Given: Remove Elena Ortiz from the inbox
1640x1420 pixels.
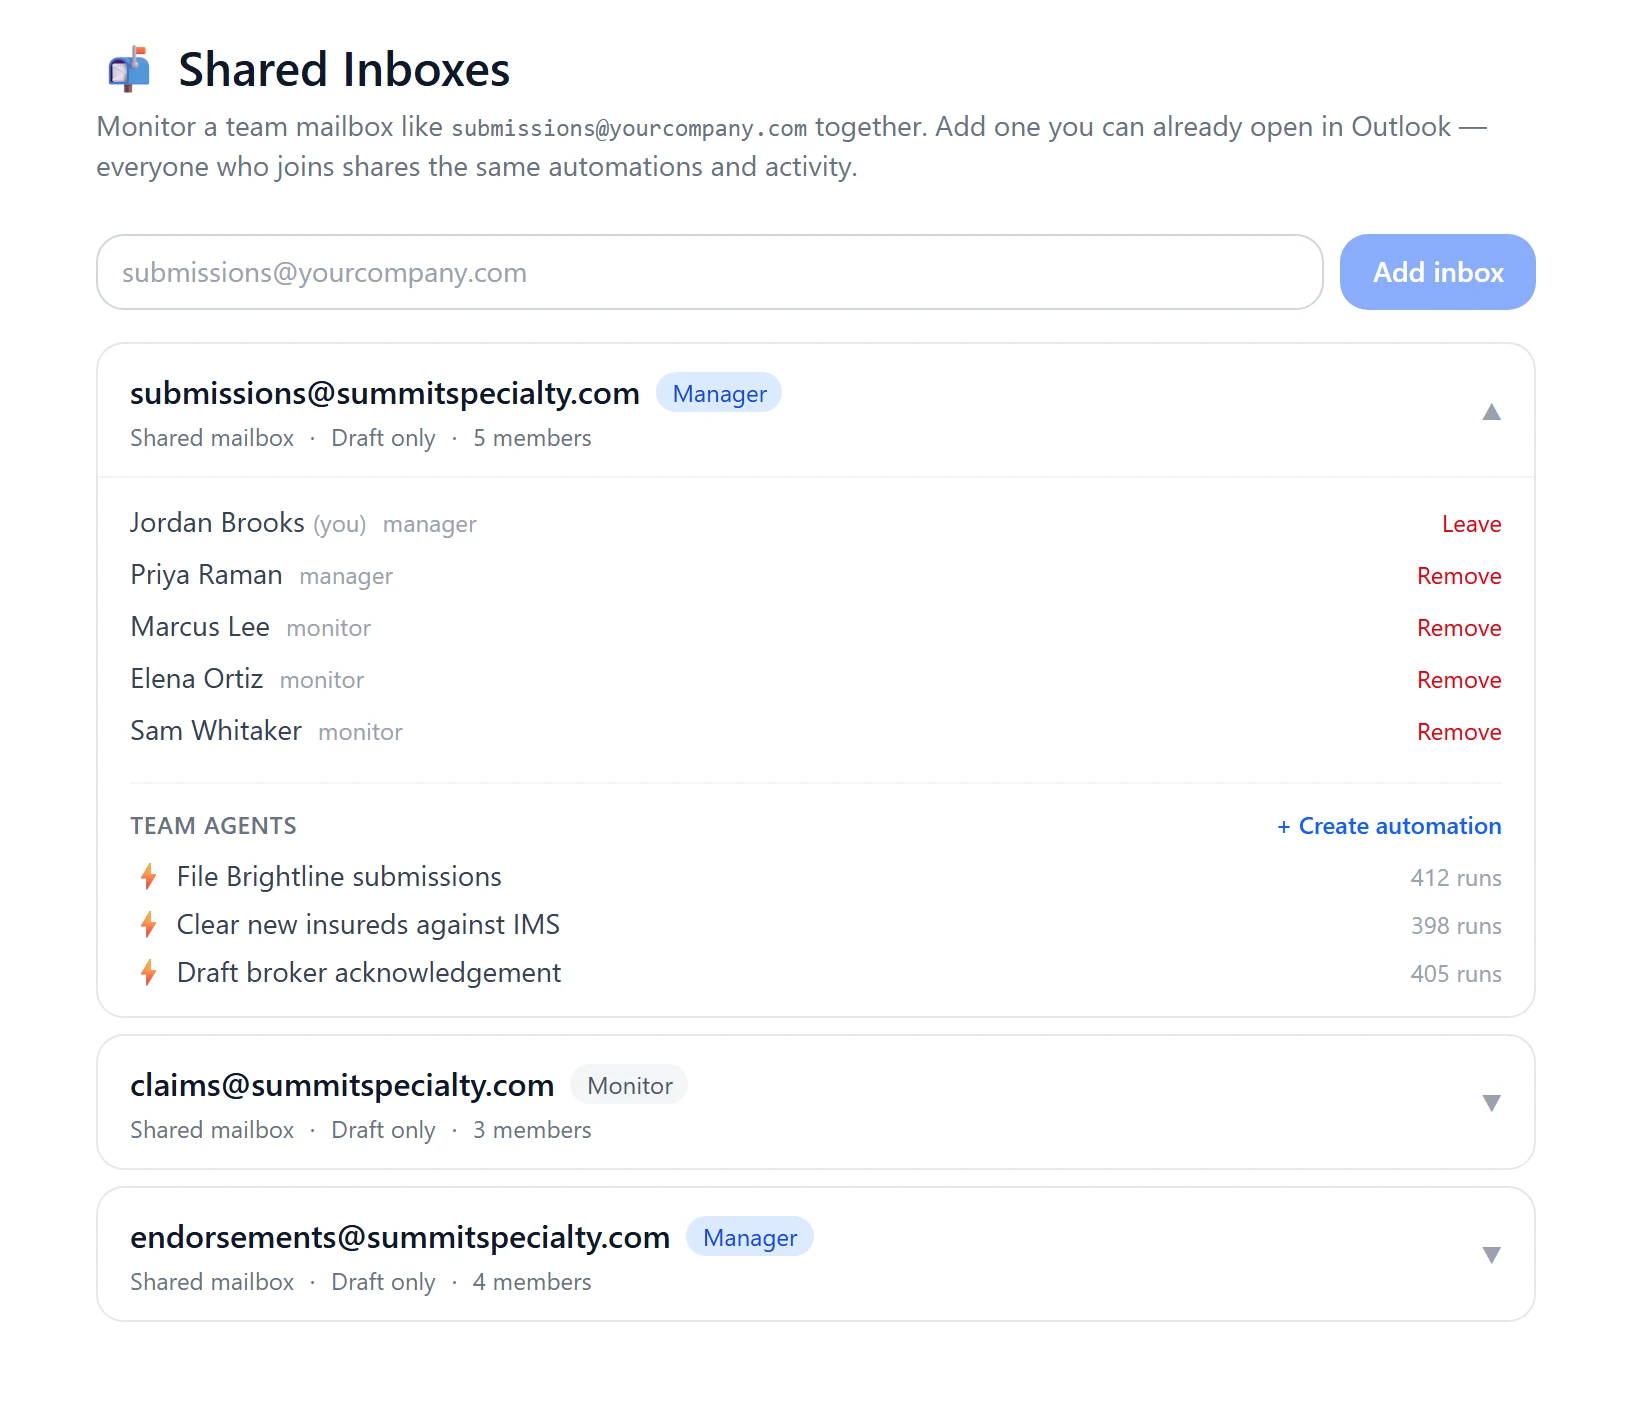Looking at the screenshot, I should click(1459, 680).
